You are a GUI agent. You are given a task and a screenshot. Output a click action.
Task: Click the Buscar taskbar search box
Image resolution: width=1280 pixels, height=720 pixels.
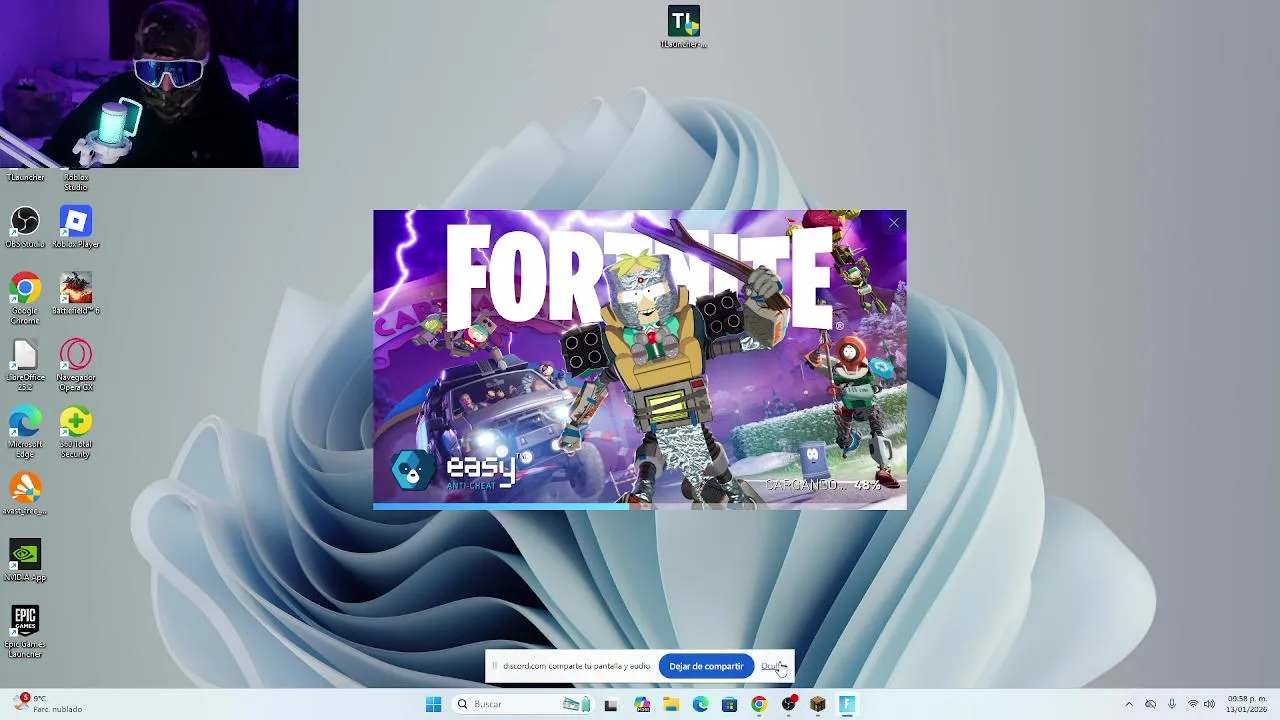[524, 704]
